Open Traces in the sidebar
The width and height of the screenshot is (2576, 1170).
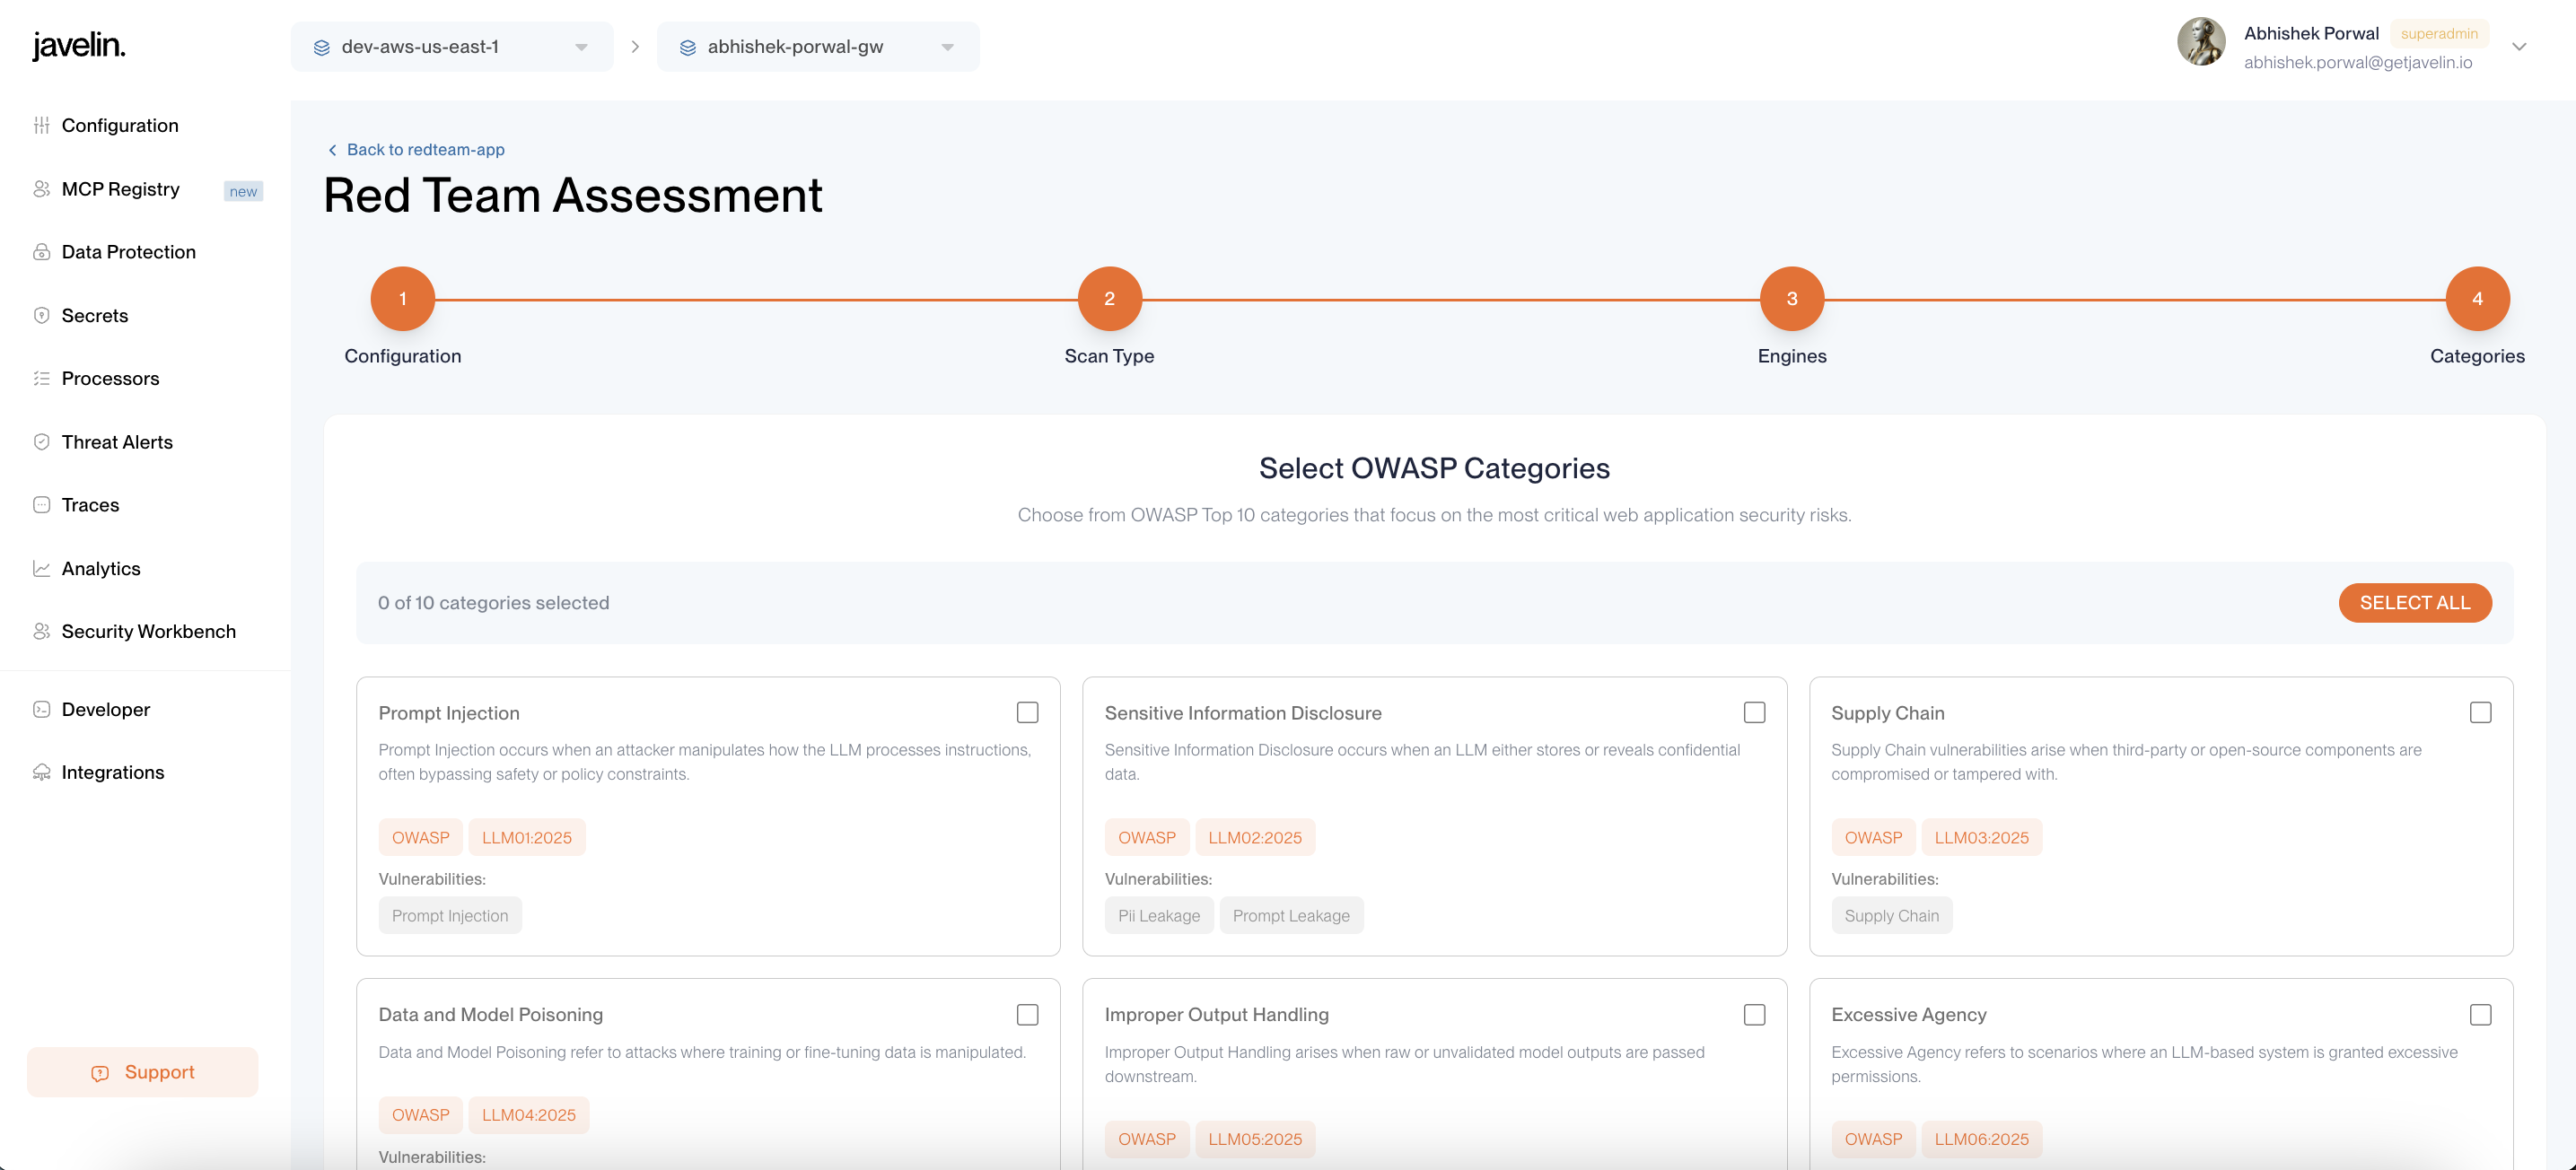(90, 505)
